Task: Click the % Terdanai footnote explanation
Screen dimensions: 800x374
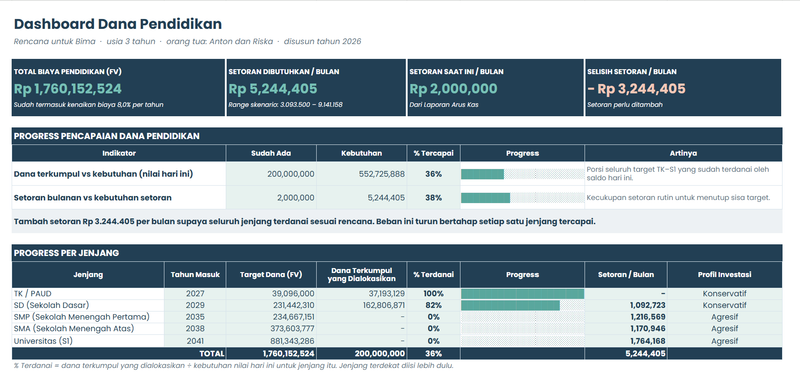Action: [234, 365]
